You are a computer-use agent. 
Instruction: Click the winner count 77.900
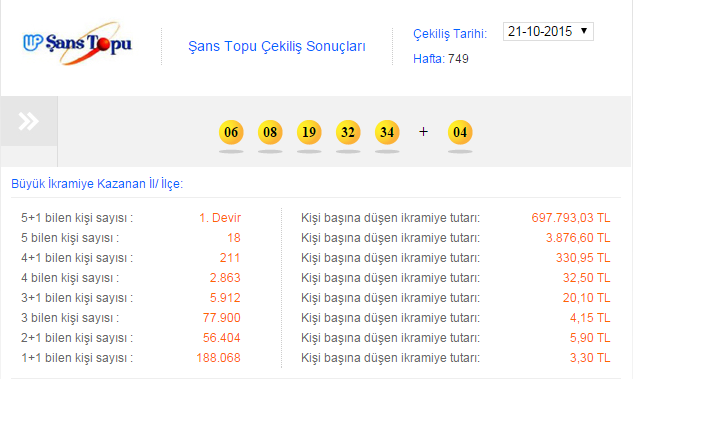pos(221,318)
